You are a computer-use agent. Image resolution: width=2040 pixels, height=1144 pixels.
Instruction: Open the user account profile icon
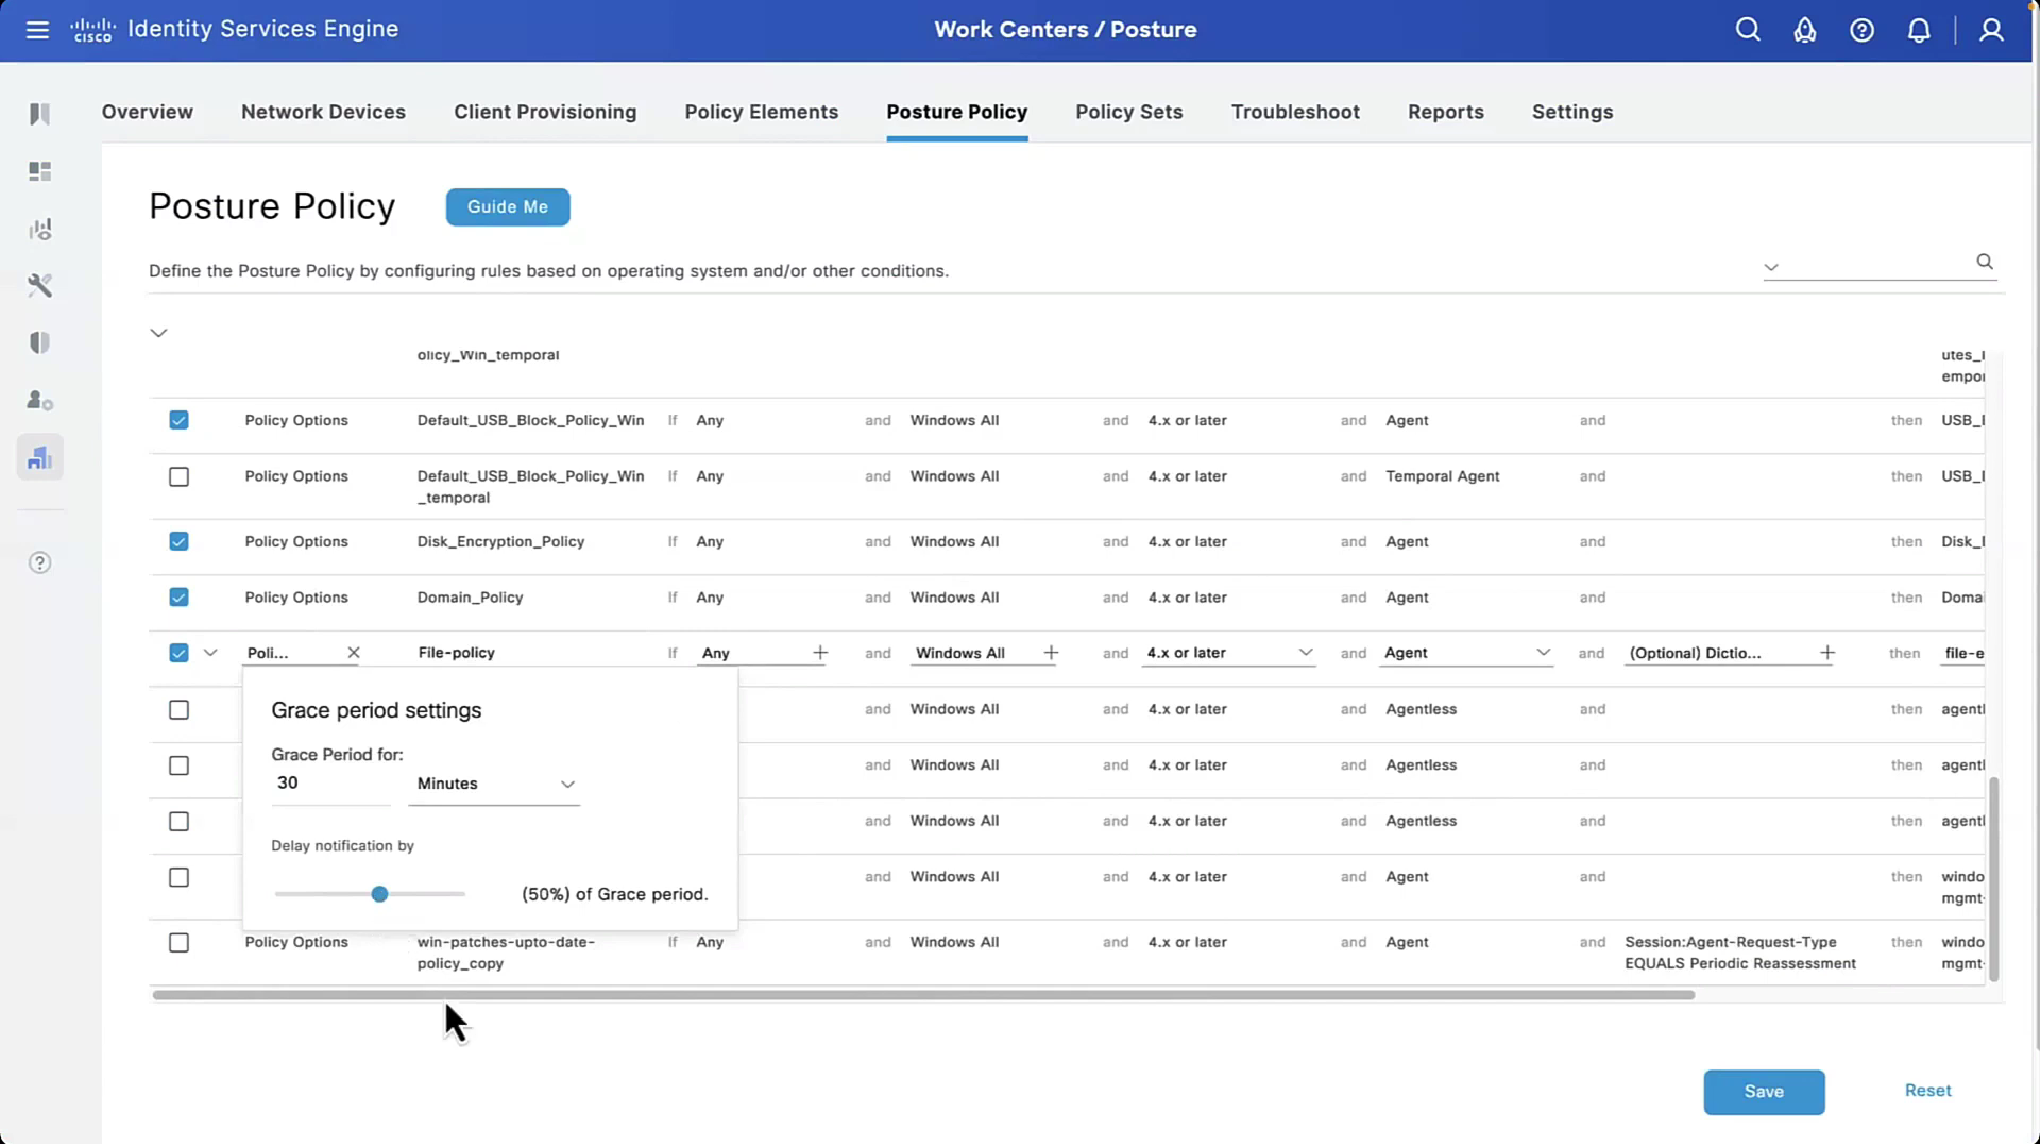[1991, 30]
